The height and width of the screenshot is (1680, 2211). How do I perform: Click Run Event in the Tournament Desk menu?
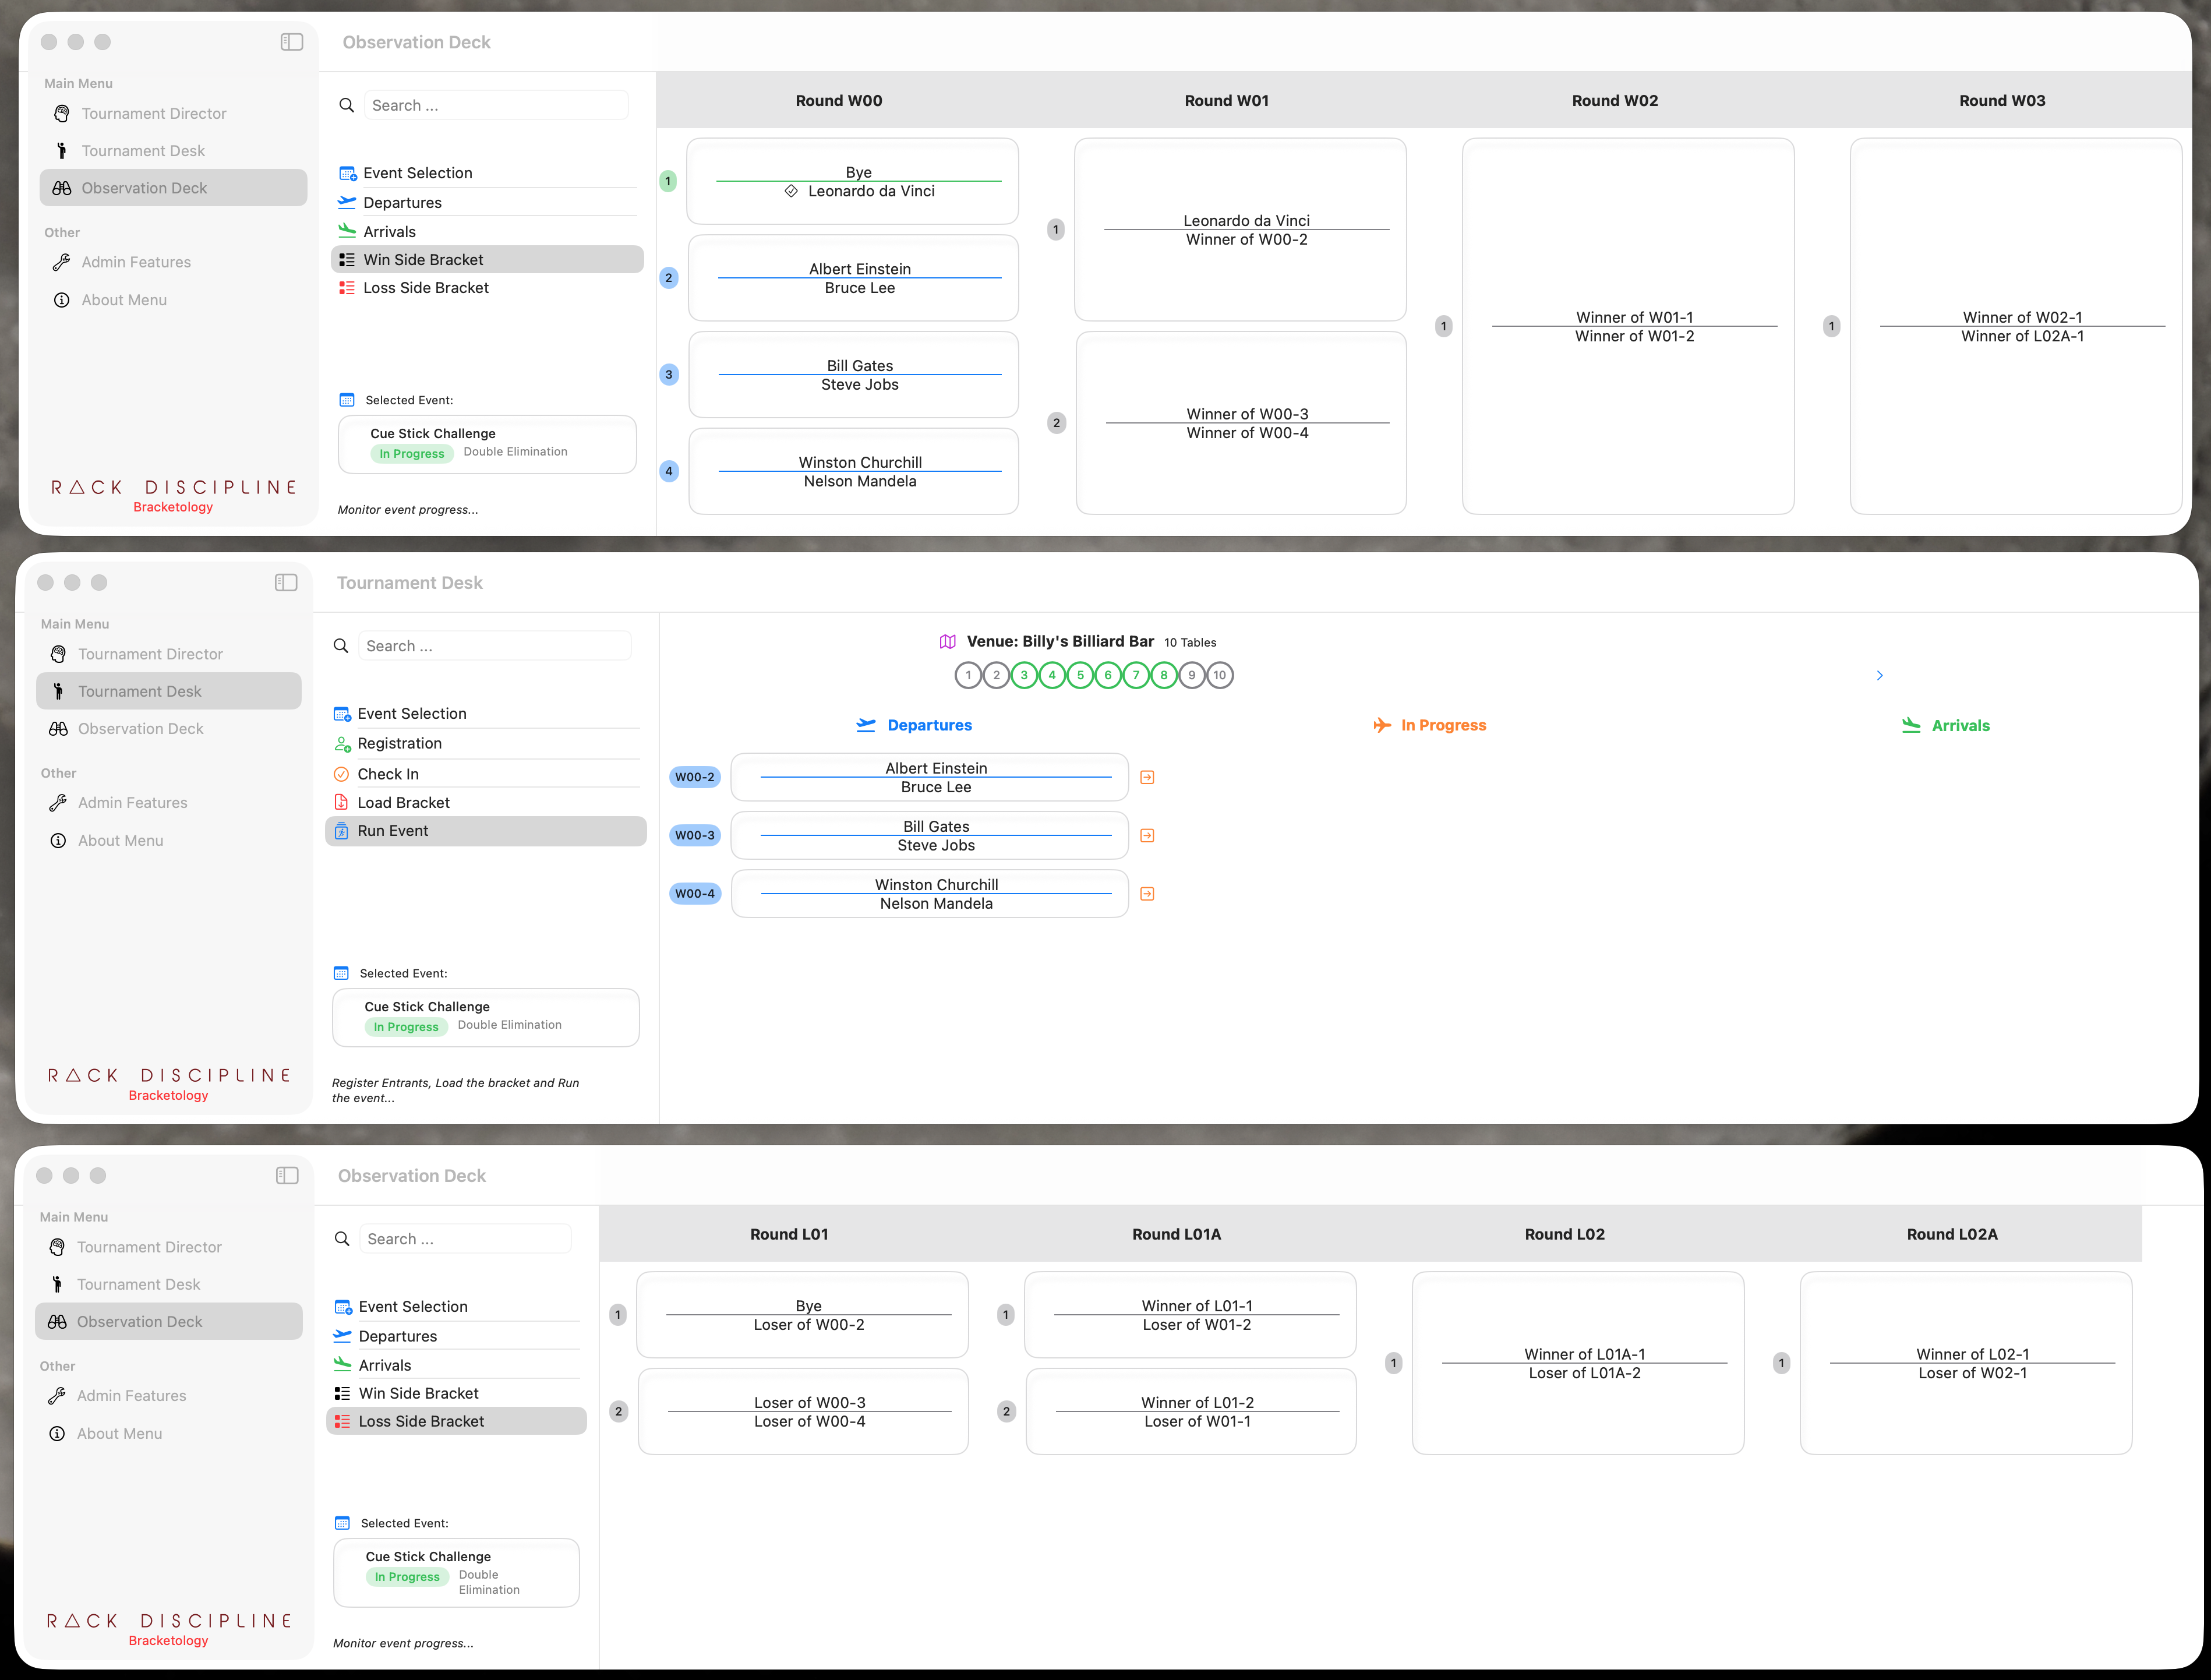394,830
